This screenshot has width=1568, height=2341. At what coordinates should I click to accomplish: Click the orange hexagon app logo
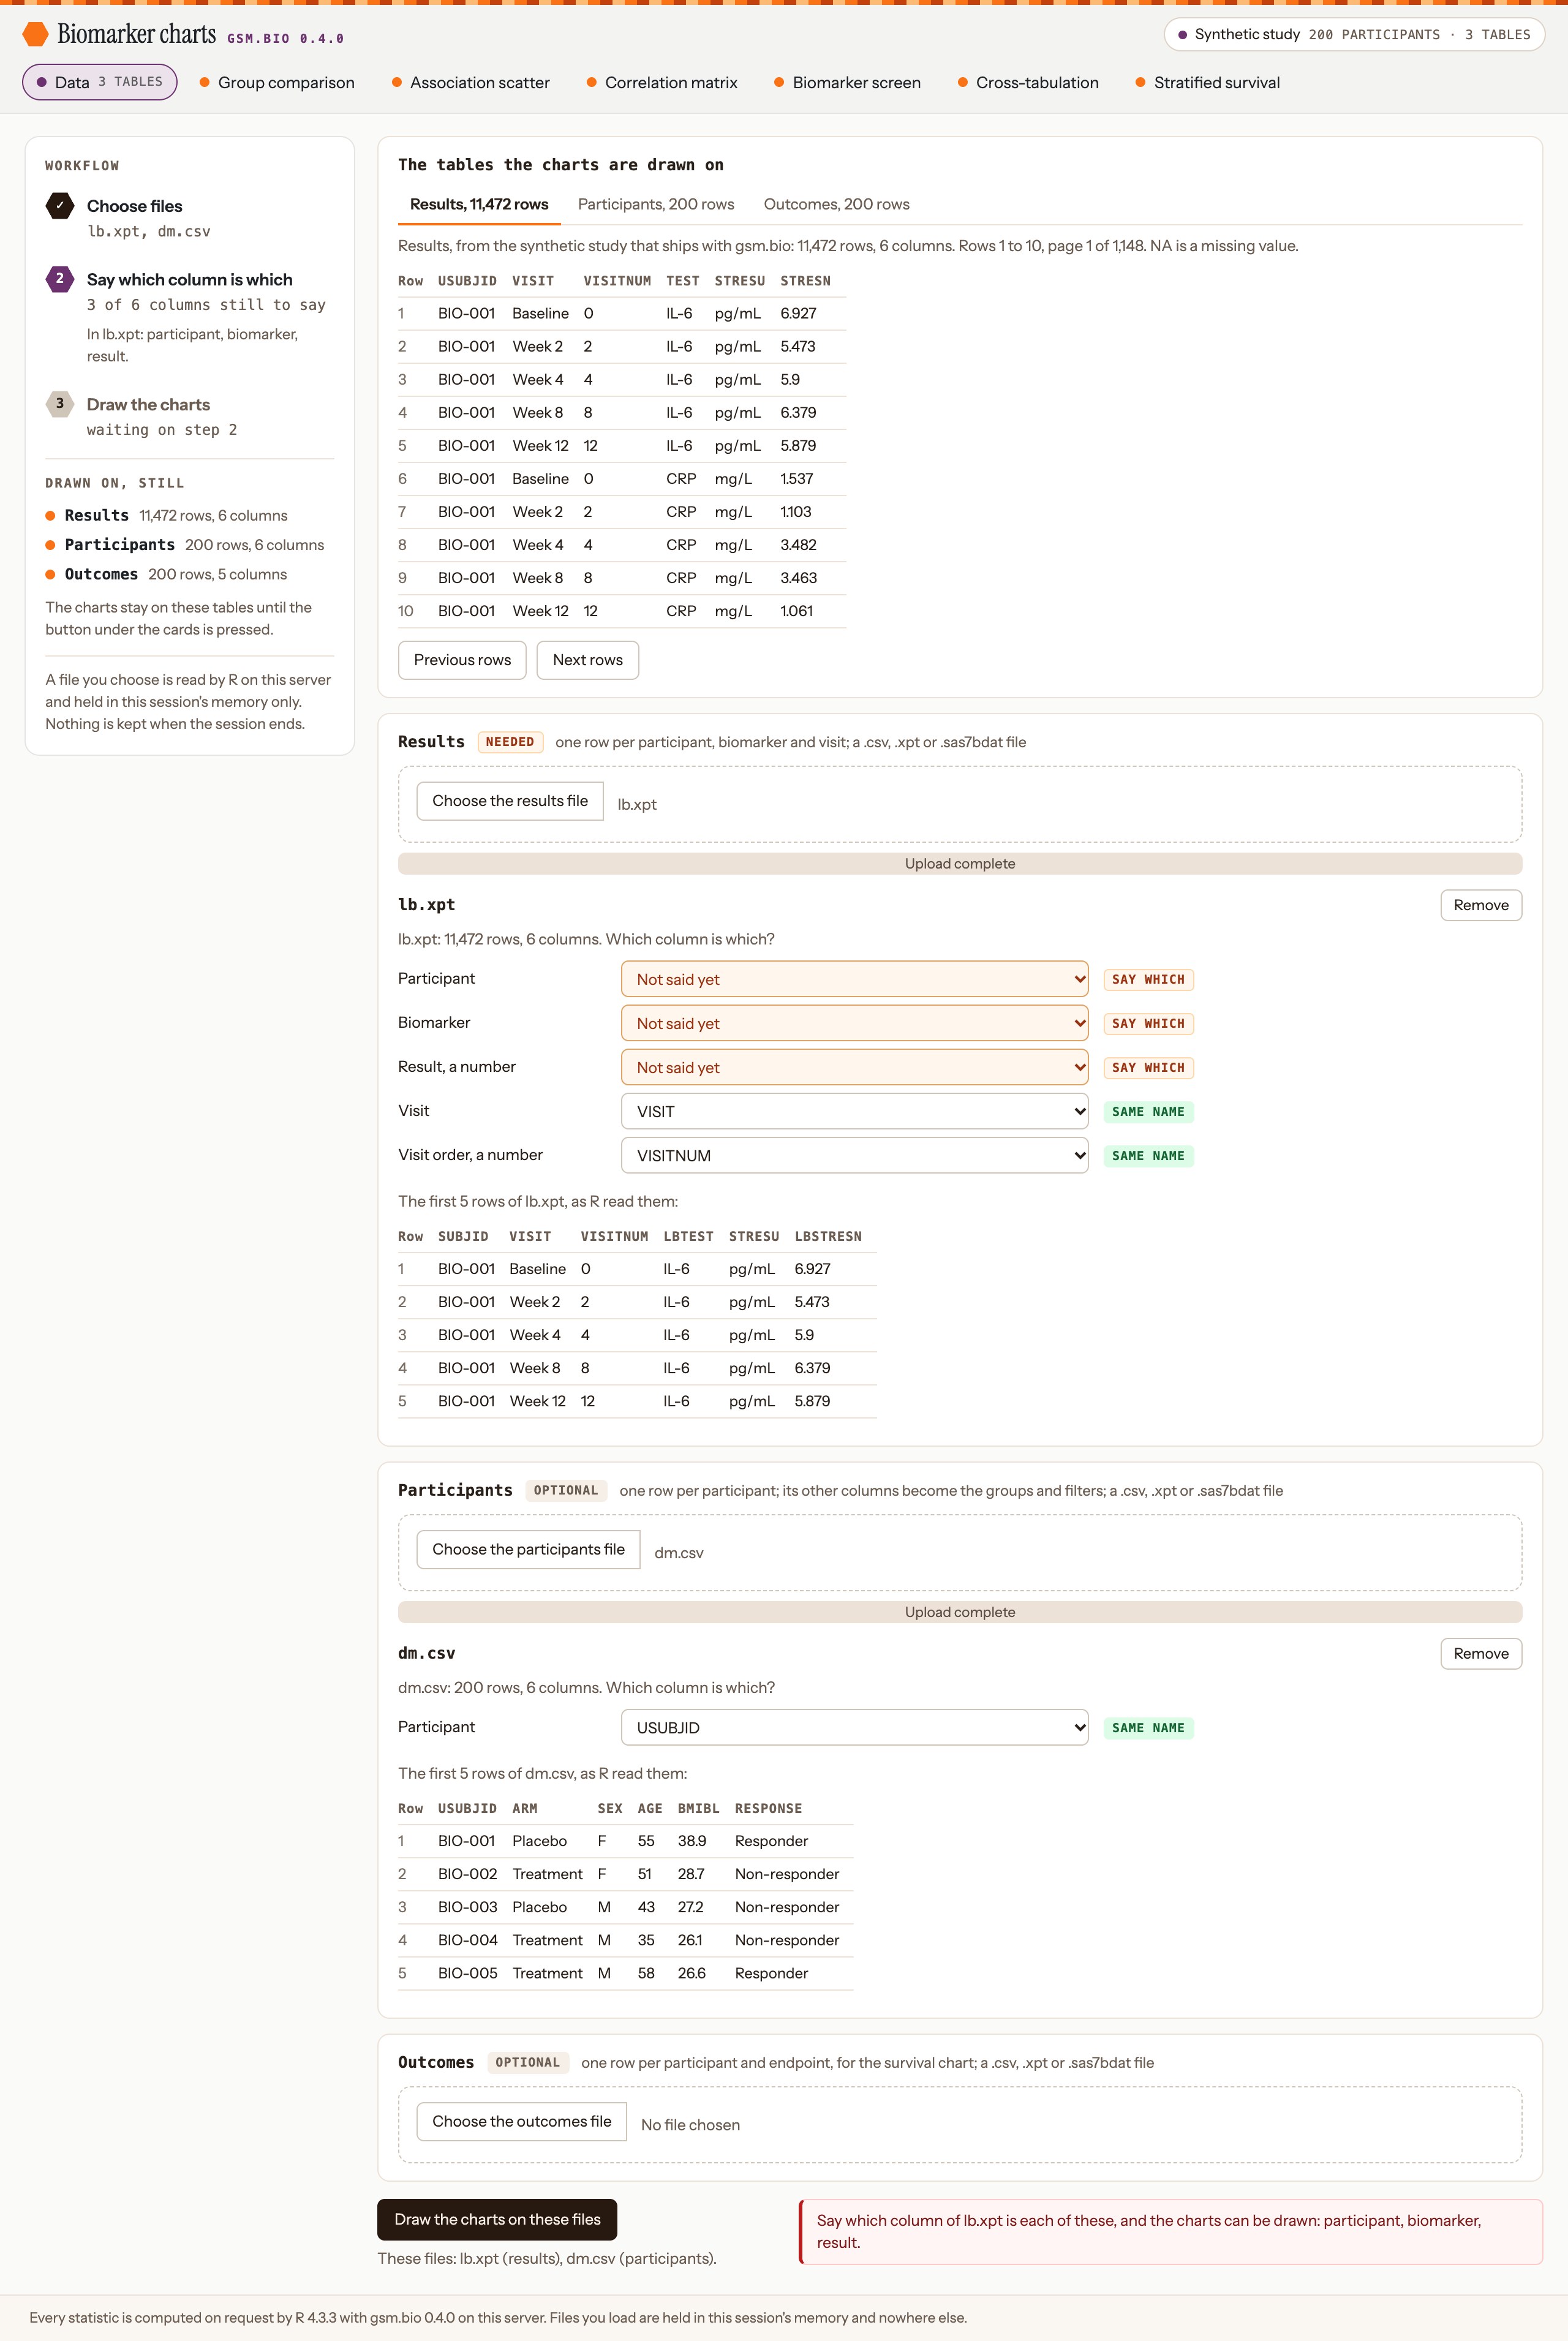[x=35, y=34]
